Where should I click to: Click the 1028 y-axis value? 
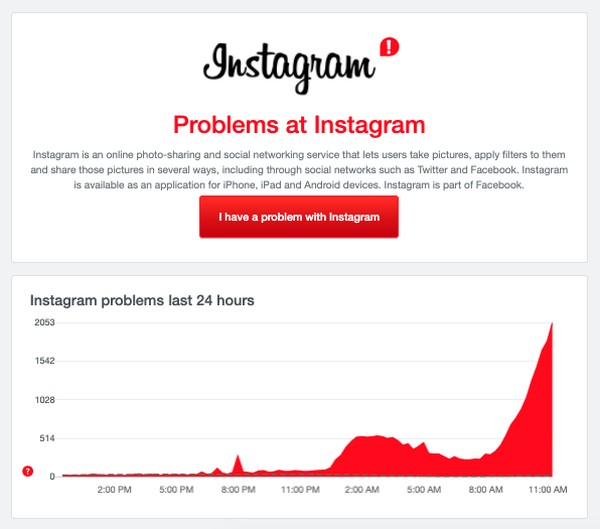coord(45,400)
